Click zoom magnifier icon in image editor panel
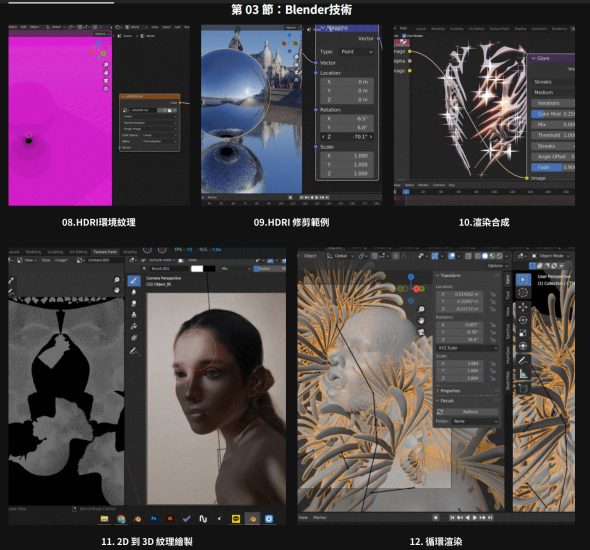 pos(117,280)
